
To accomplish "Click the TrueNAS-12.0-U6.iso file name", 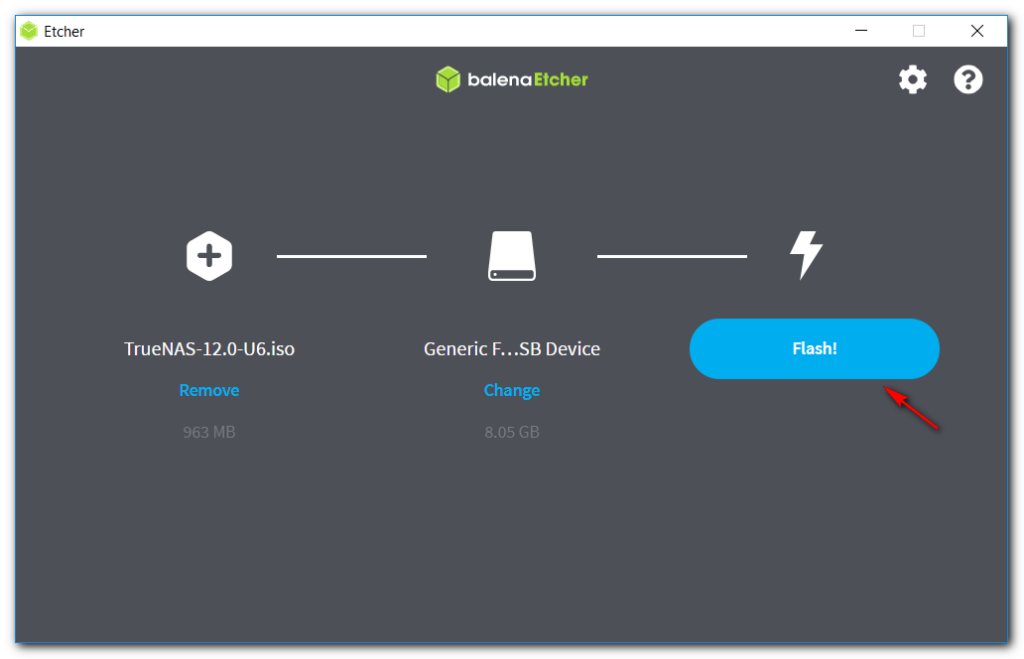I will [209, 349].
